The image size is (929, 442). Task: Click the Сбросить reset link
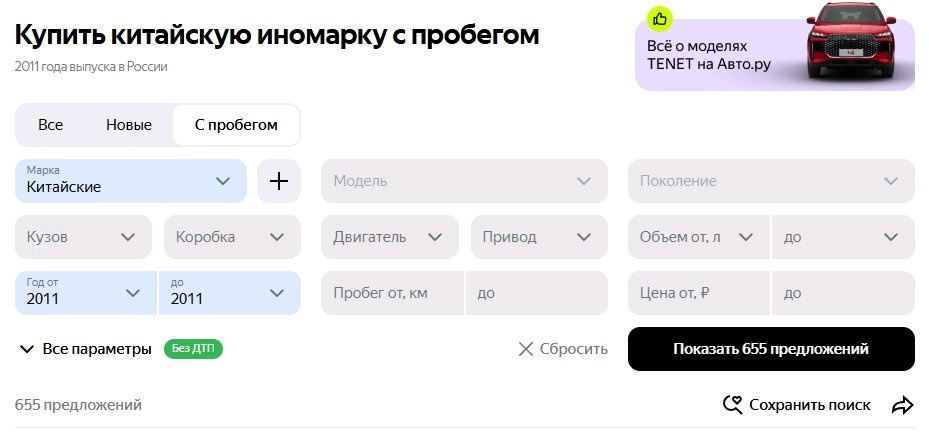(573, 349)
